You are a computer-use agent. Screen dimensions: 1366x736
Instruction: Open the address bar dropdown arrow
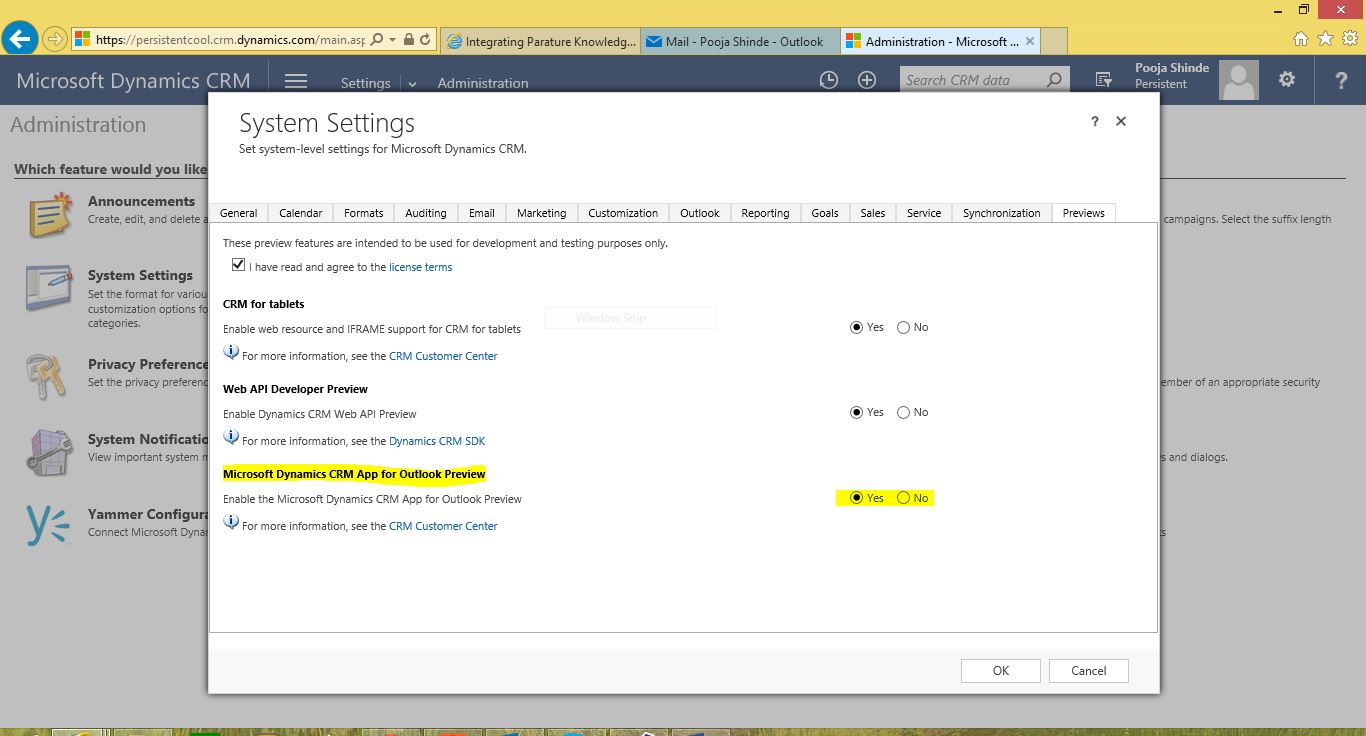coord(392,40)
